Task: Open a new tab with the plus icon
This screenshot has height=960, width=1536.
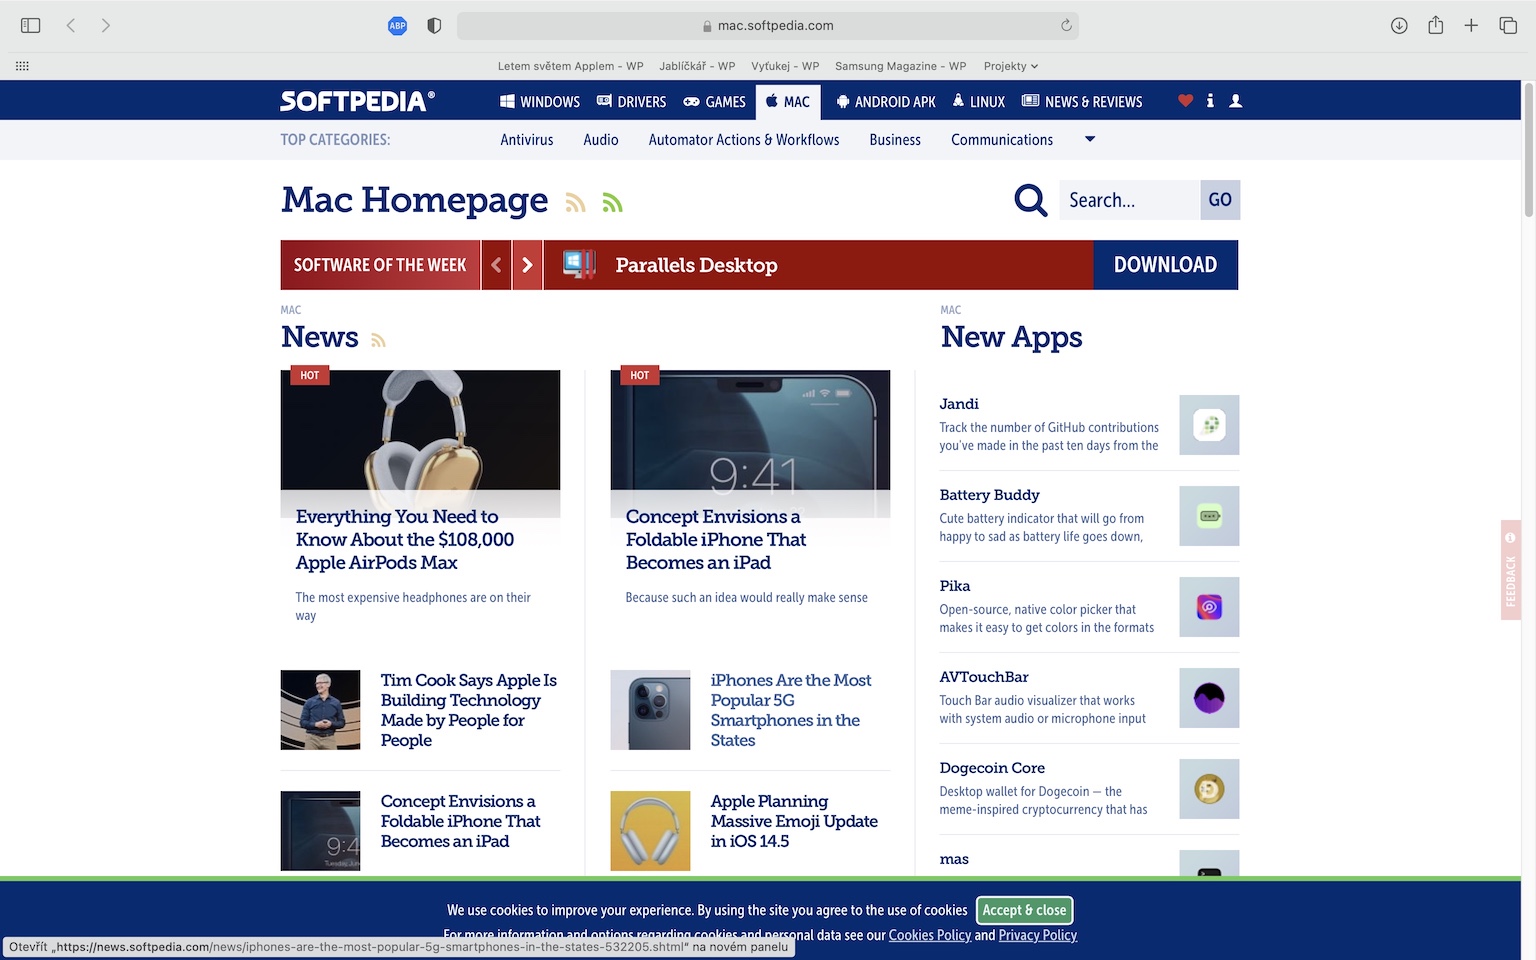Action: (x=1471, y=25)
